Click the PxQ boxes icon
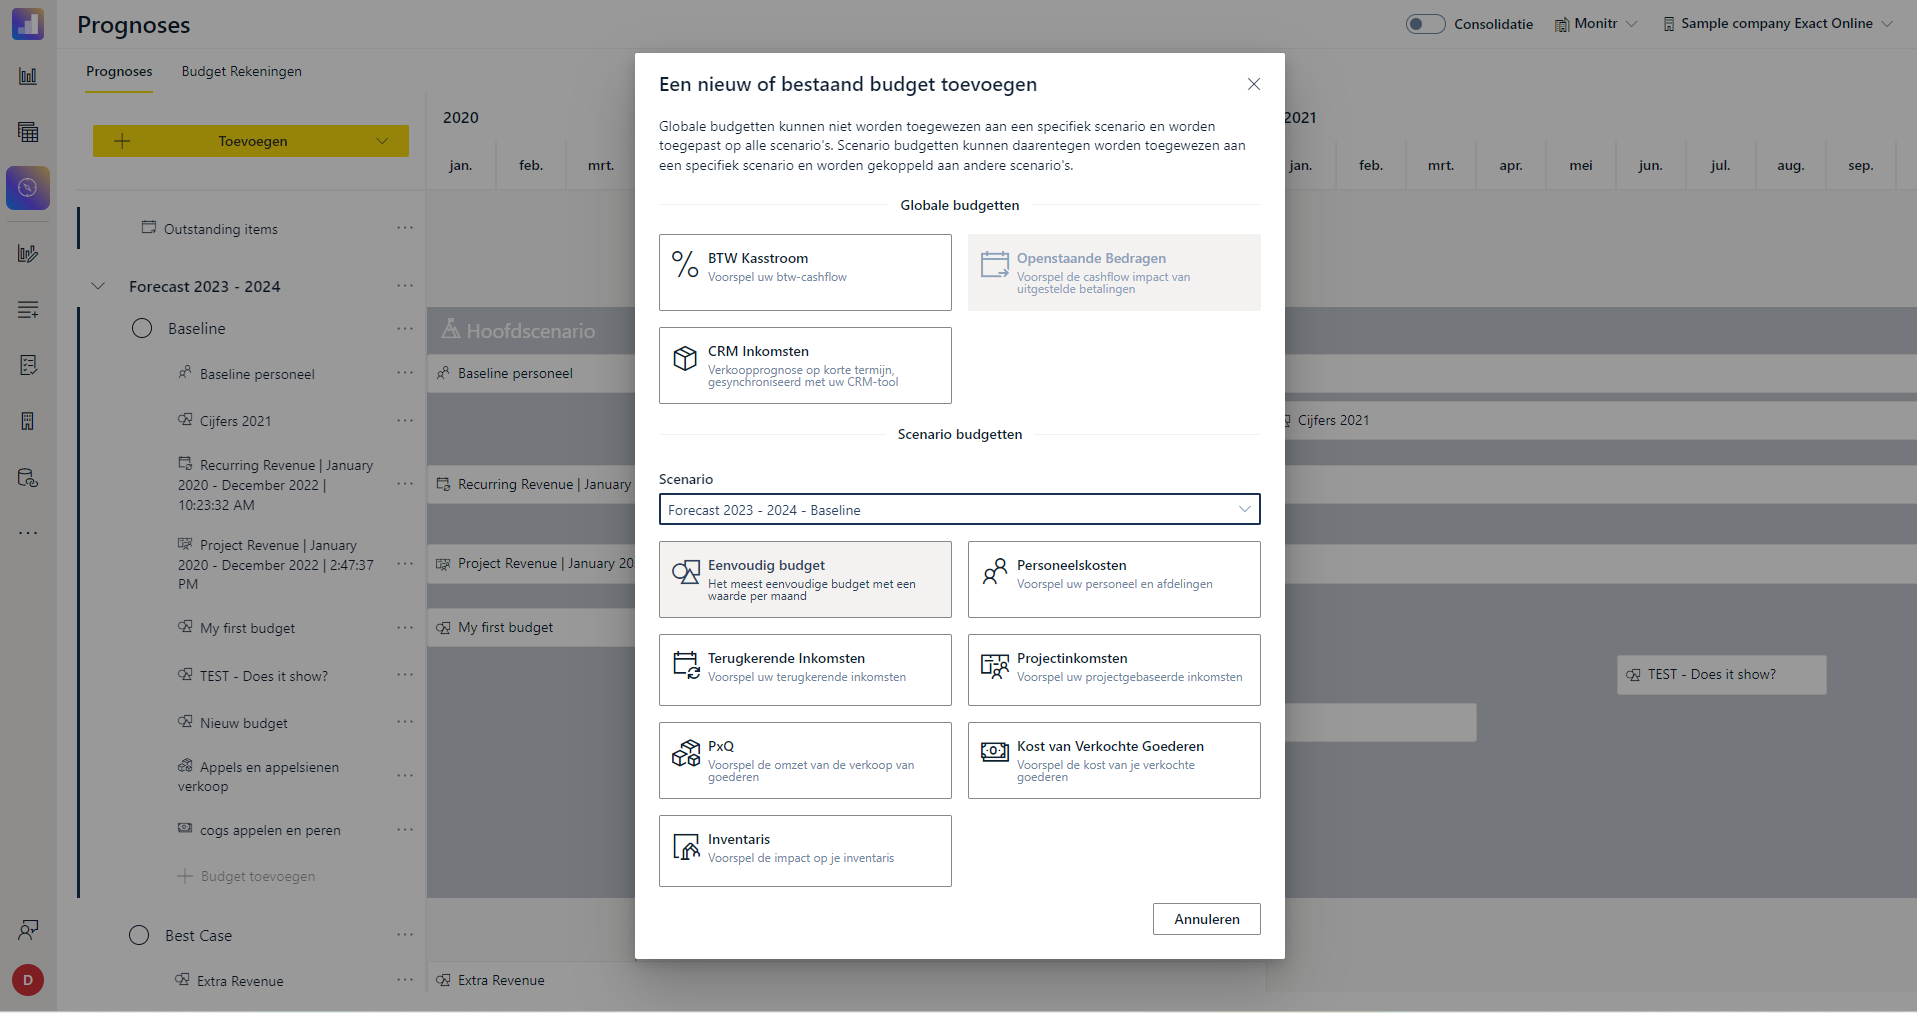The image size is (1917, 1013). point(686,753)
